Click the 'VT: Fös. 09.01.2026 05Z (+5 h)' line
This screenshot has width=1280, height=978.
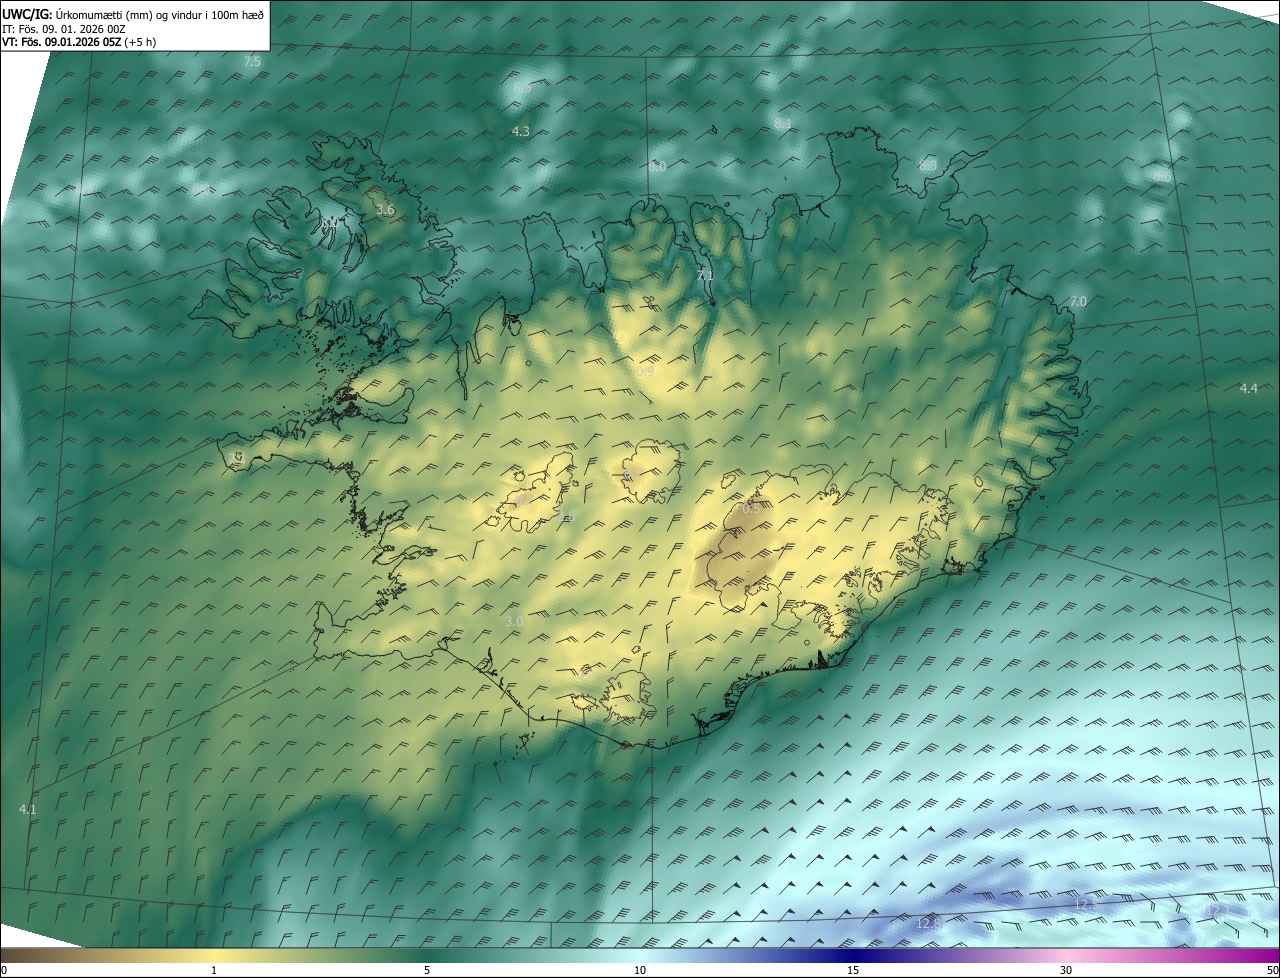tap(79, 42)
